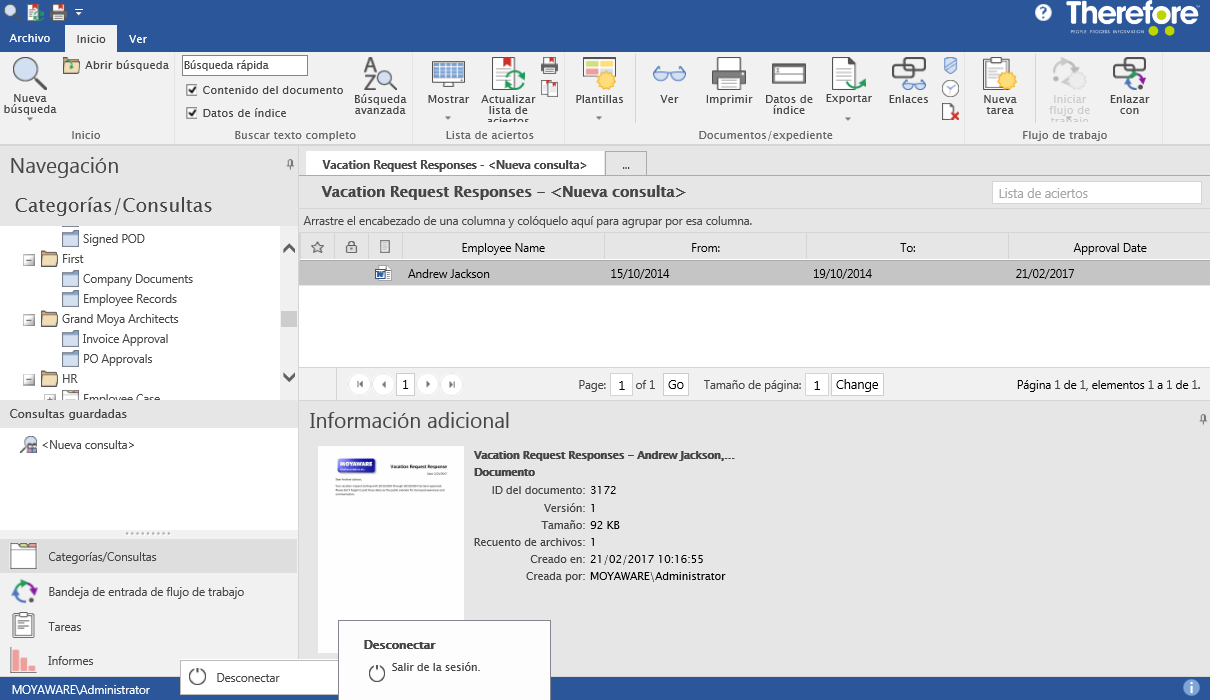Open Búsqueda avanzada tool
This screenshot has width=1210, height=700.
[380, 87]
